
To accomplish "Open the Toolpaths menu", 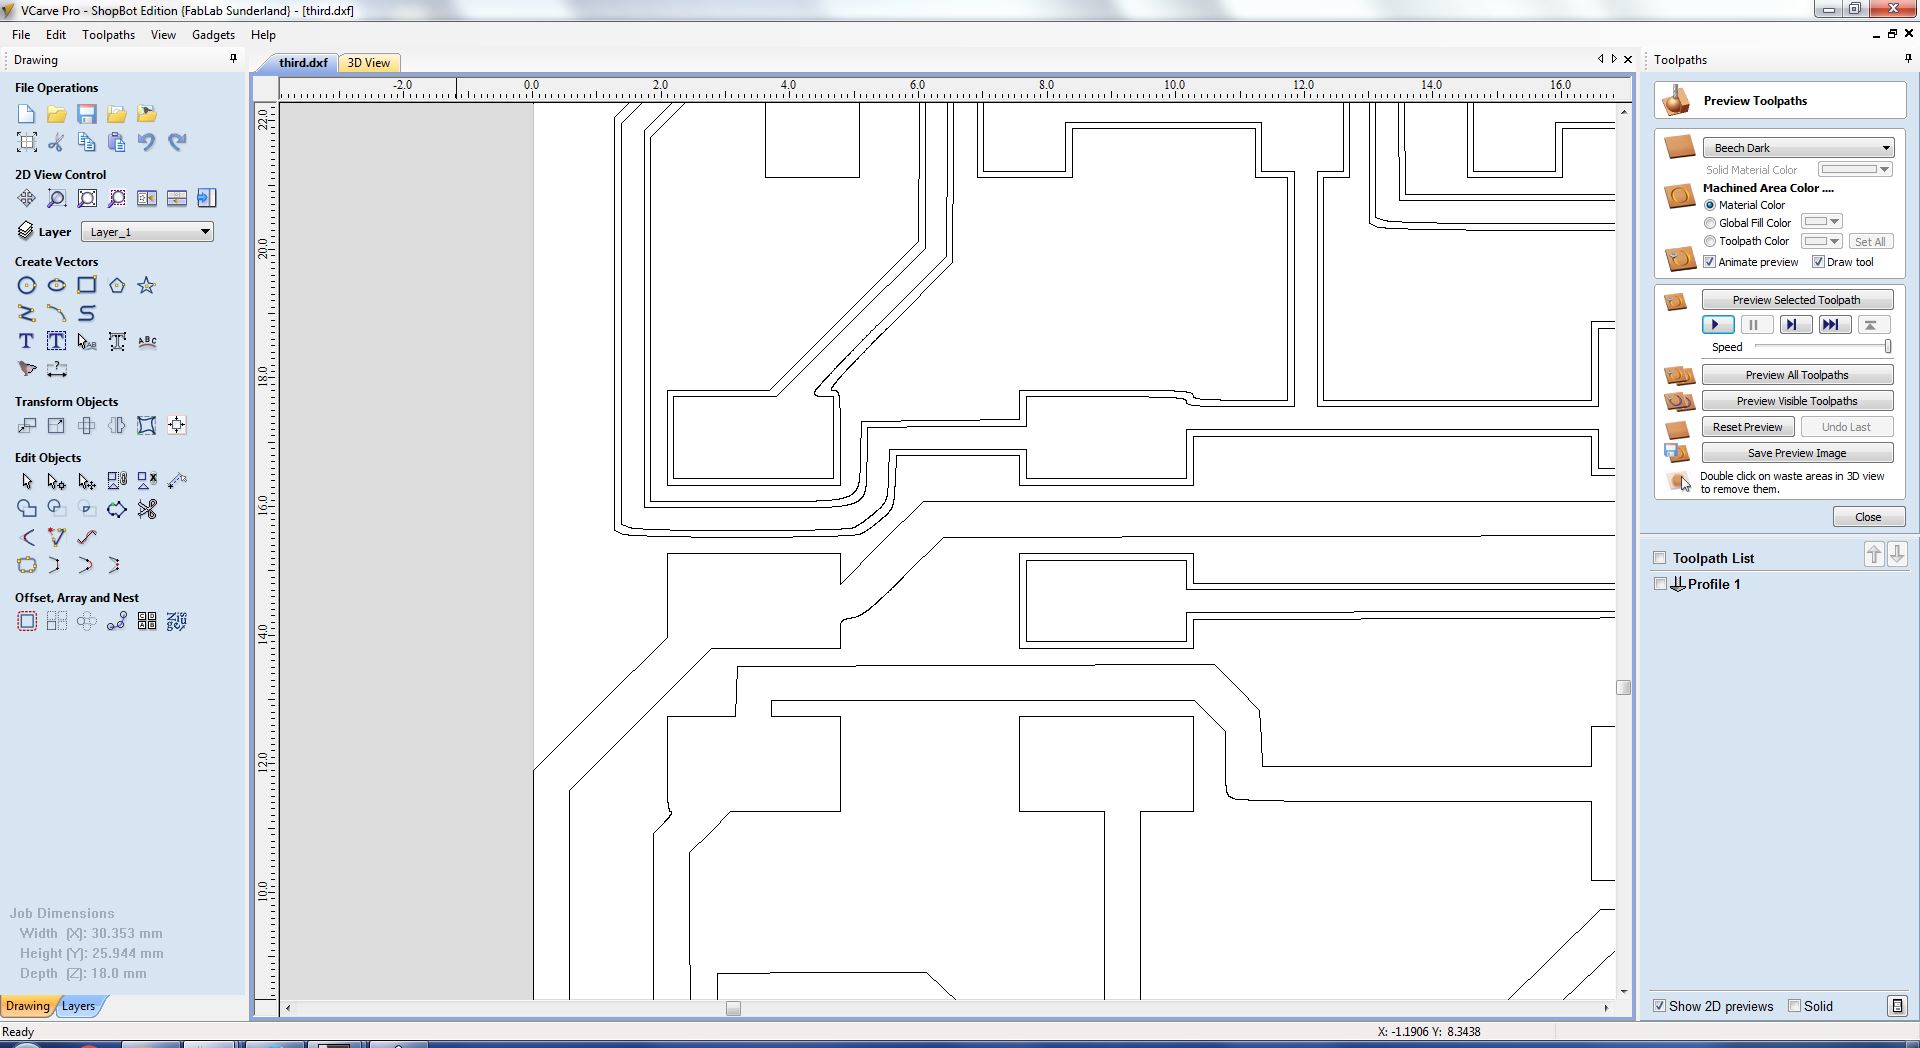I will 108,35.
